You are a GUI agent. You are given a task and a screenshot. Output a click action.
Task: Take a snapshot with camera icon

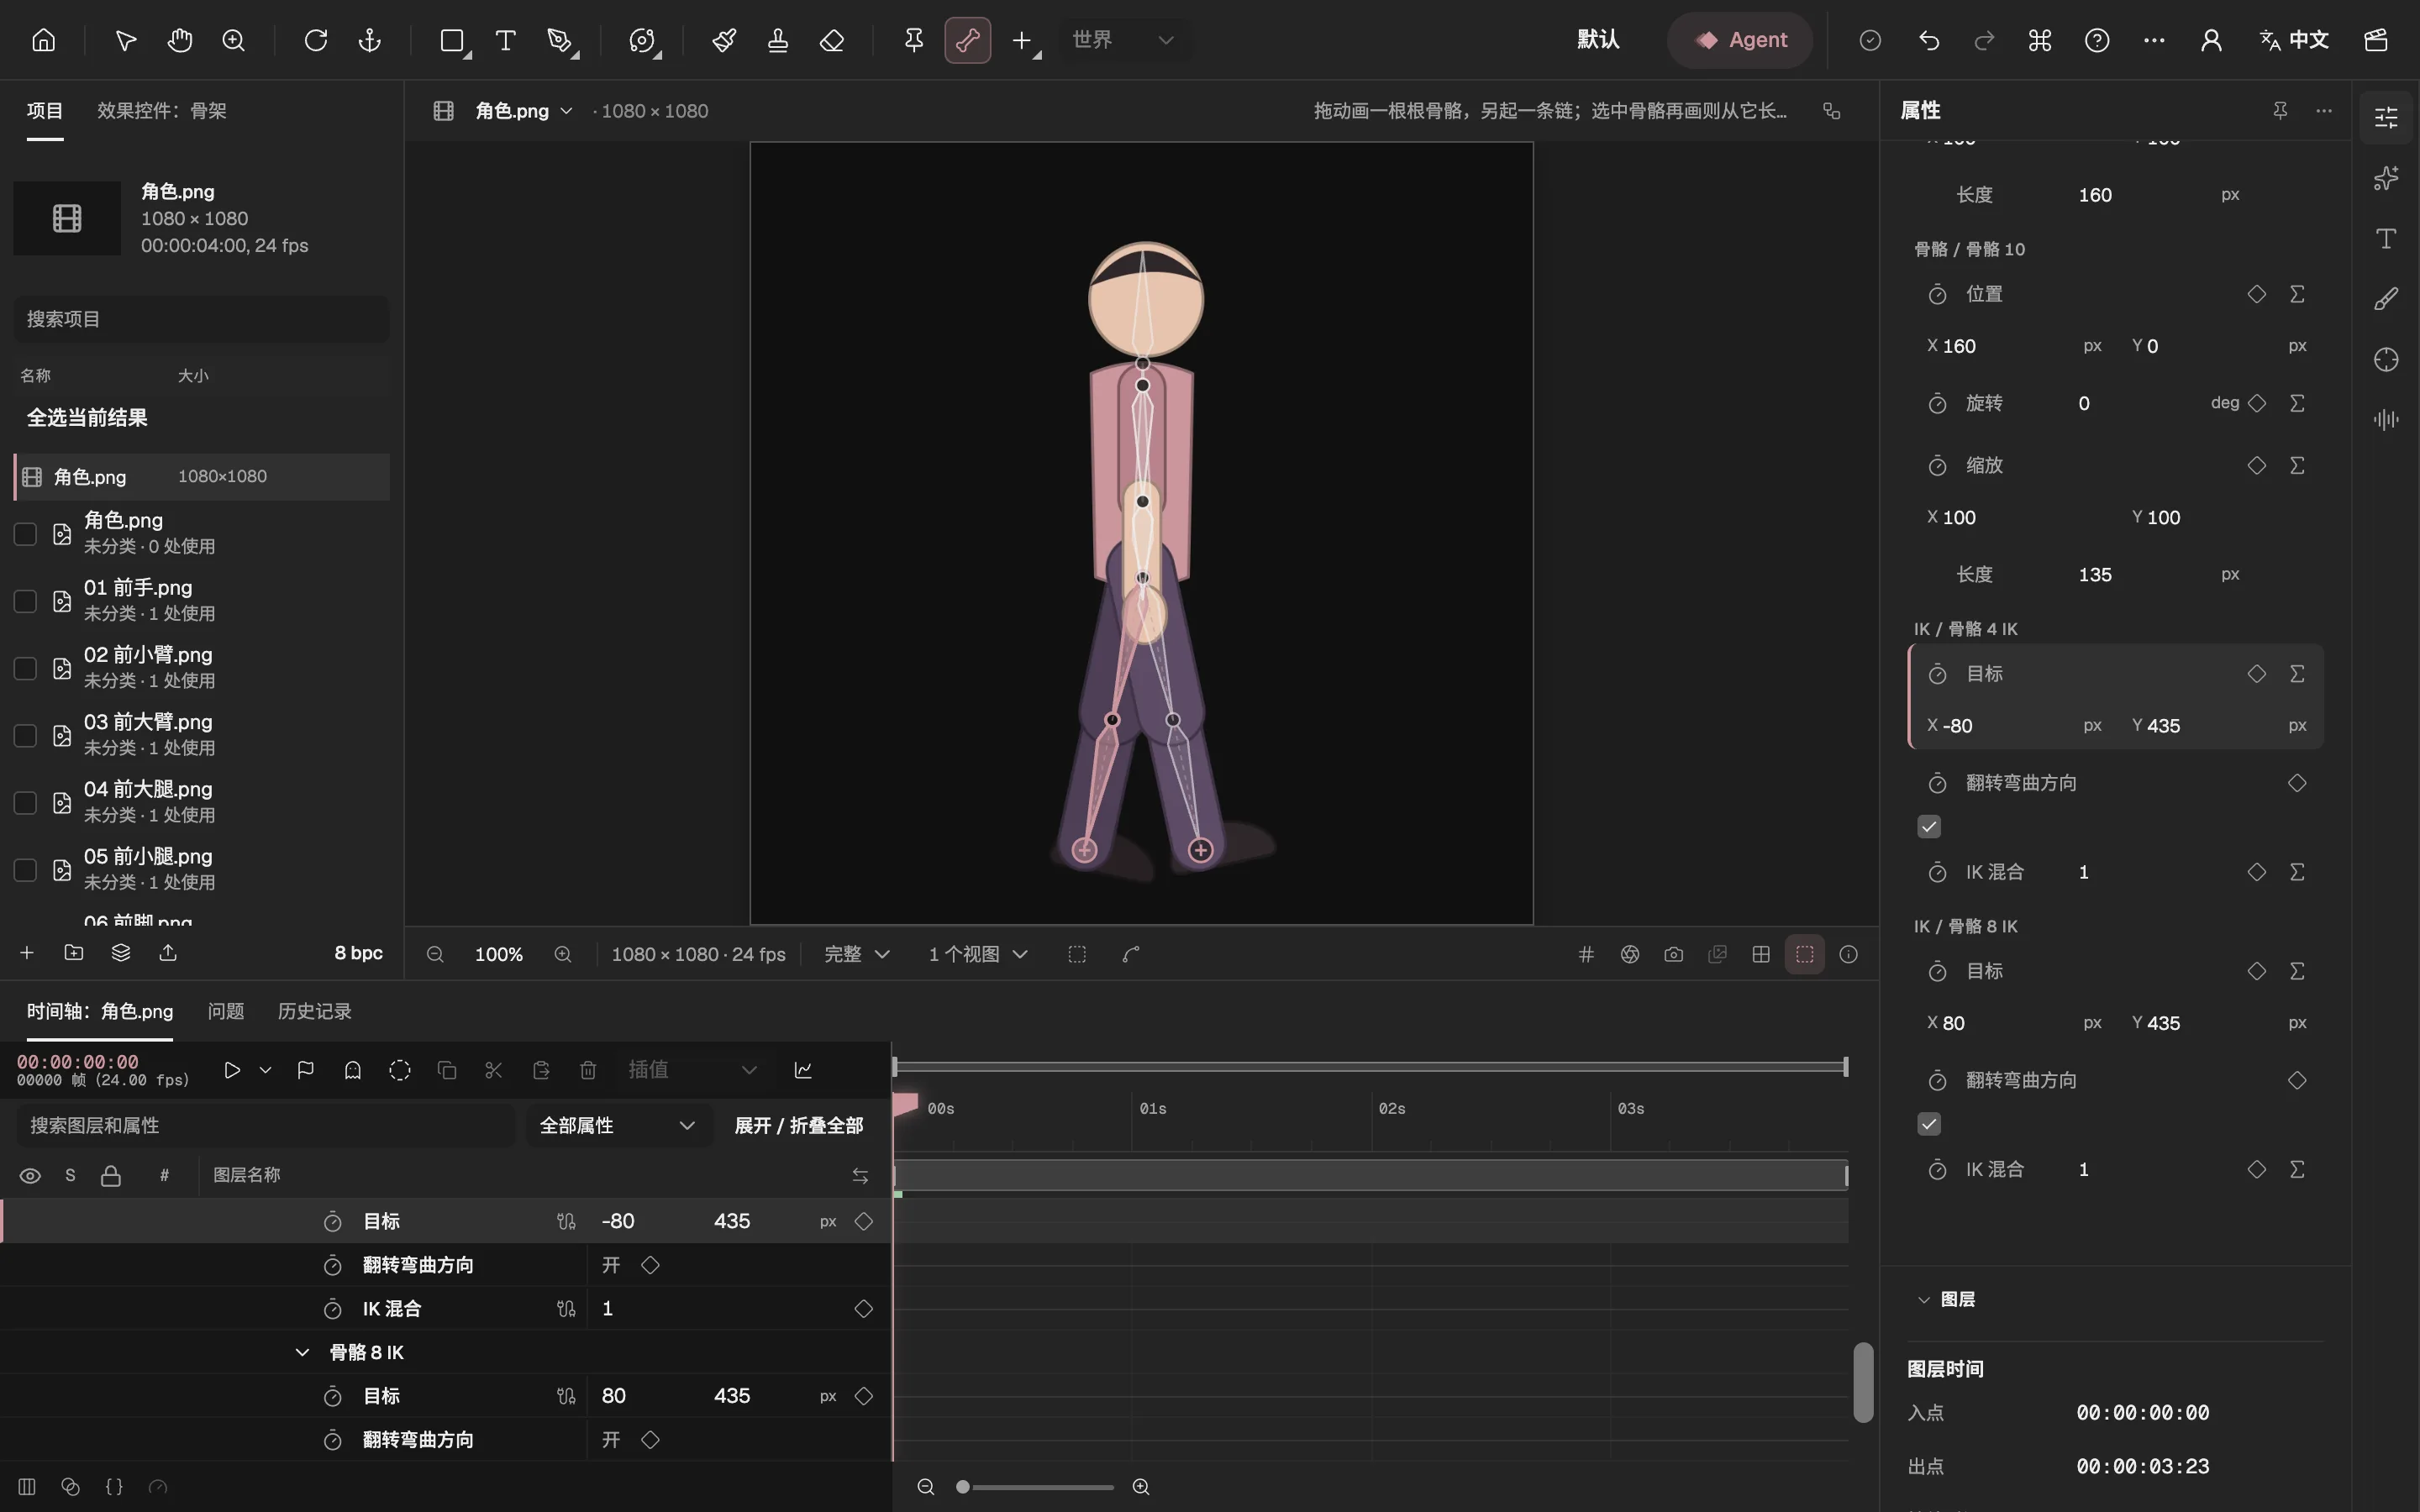pyautogui.click(x=1674, y=954)
